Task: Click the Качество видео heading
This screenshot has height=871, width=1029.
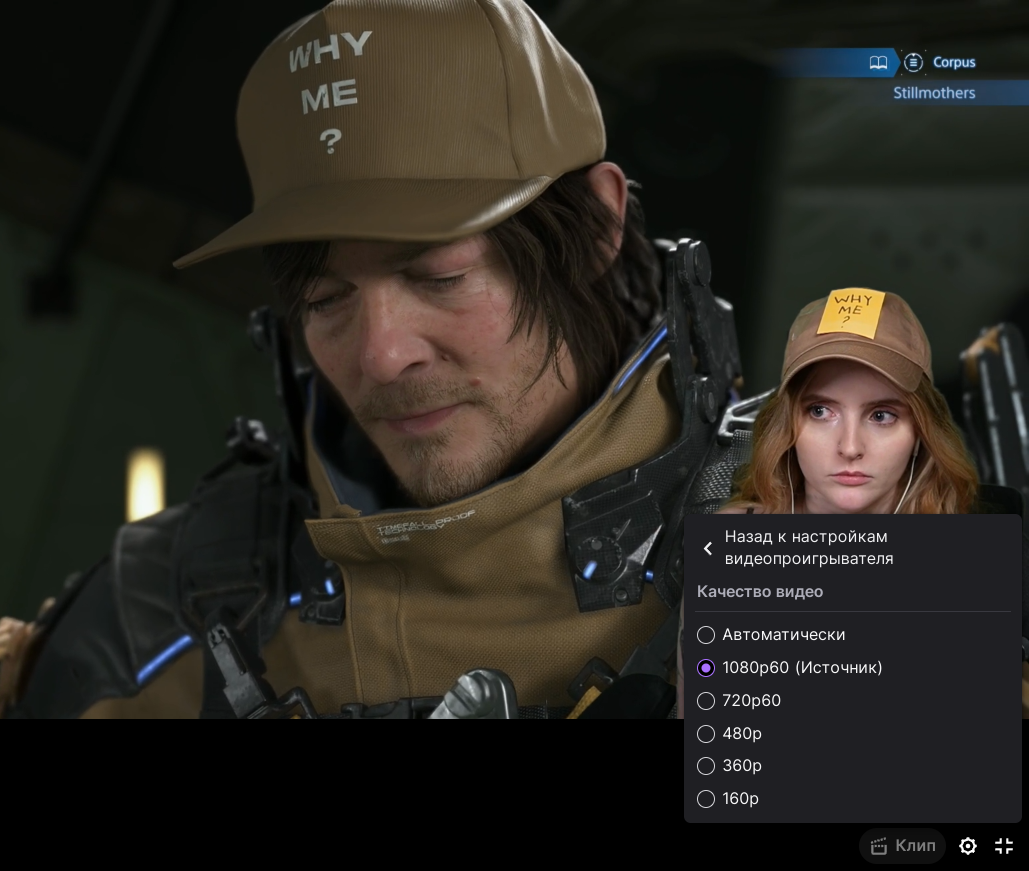Action: click(760, 591)
